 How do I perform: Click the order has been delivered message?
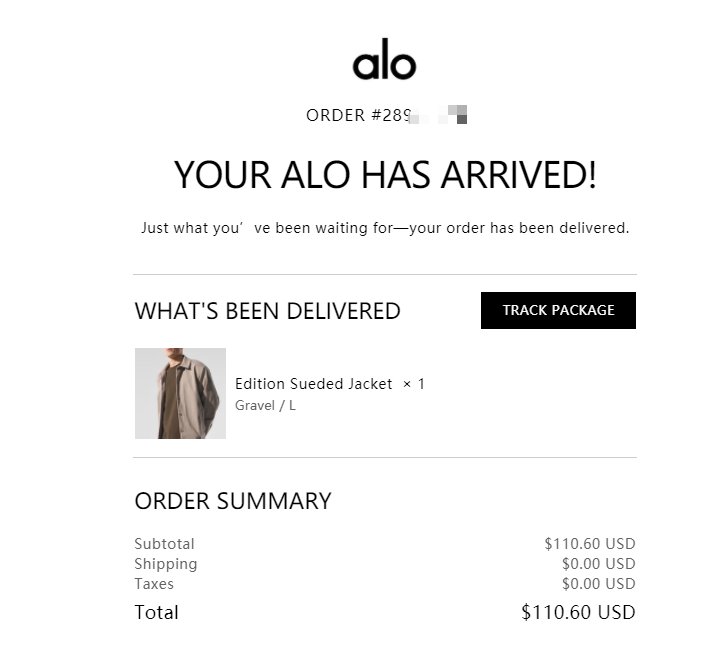(x=385, y=228)
